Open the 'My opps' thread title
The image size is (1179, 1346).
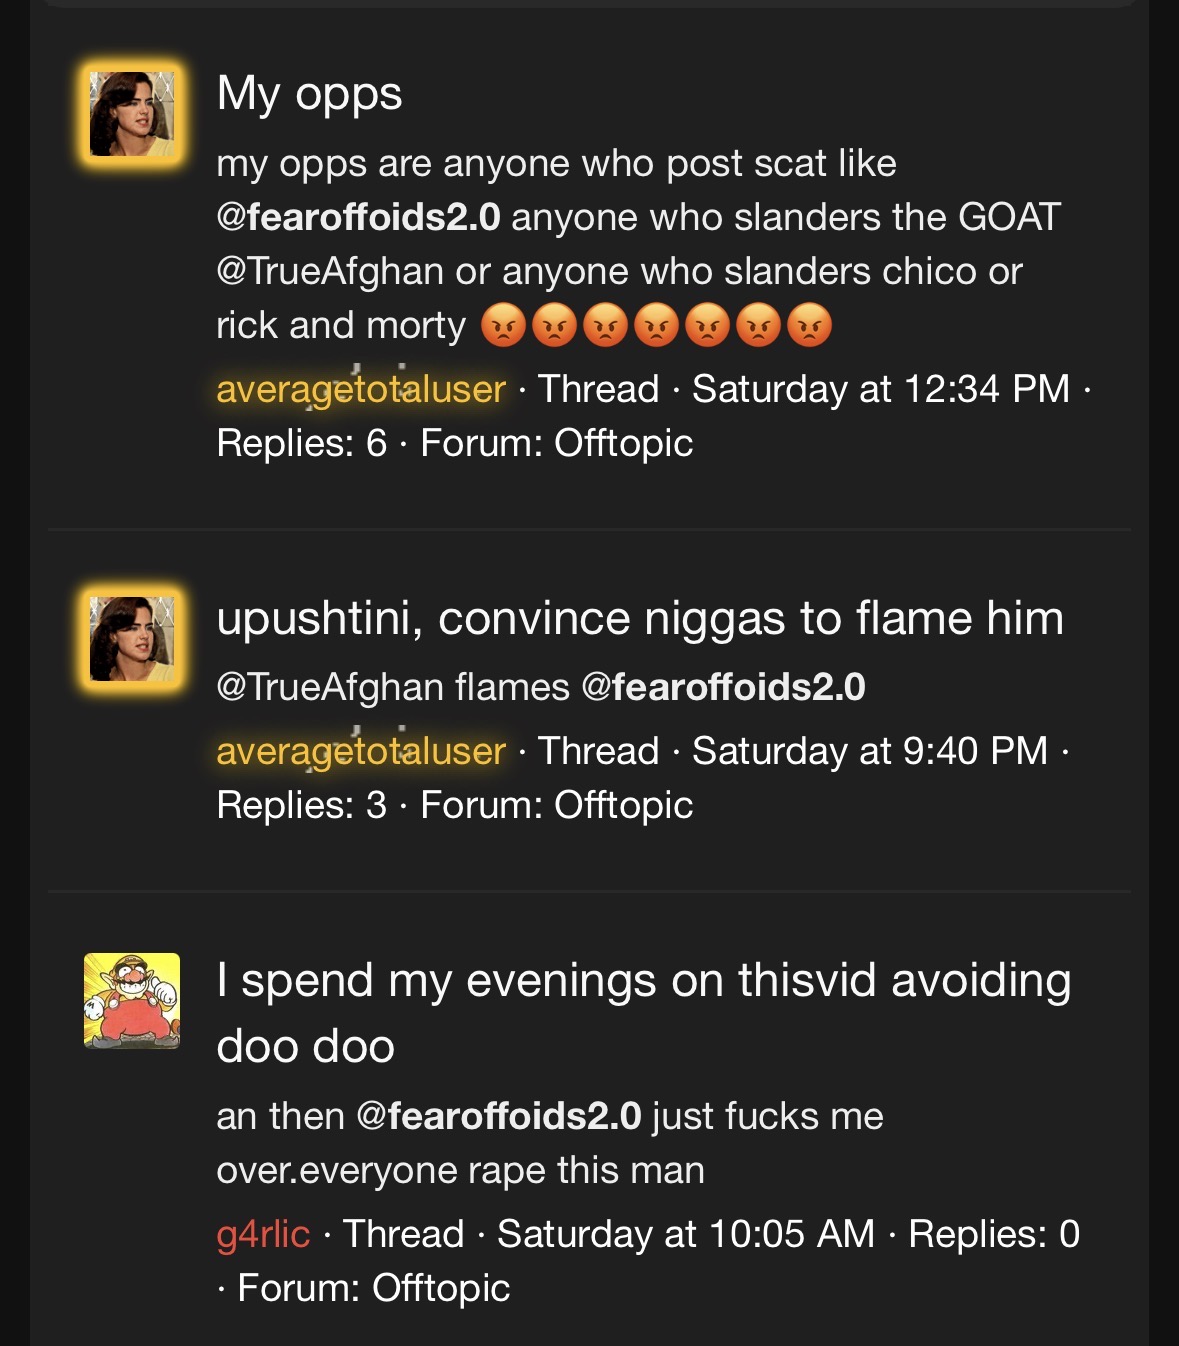[x=310, y=95]
